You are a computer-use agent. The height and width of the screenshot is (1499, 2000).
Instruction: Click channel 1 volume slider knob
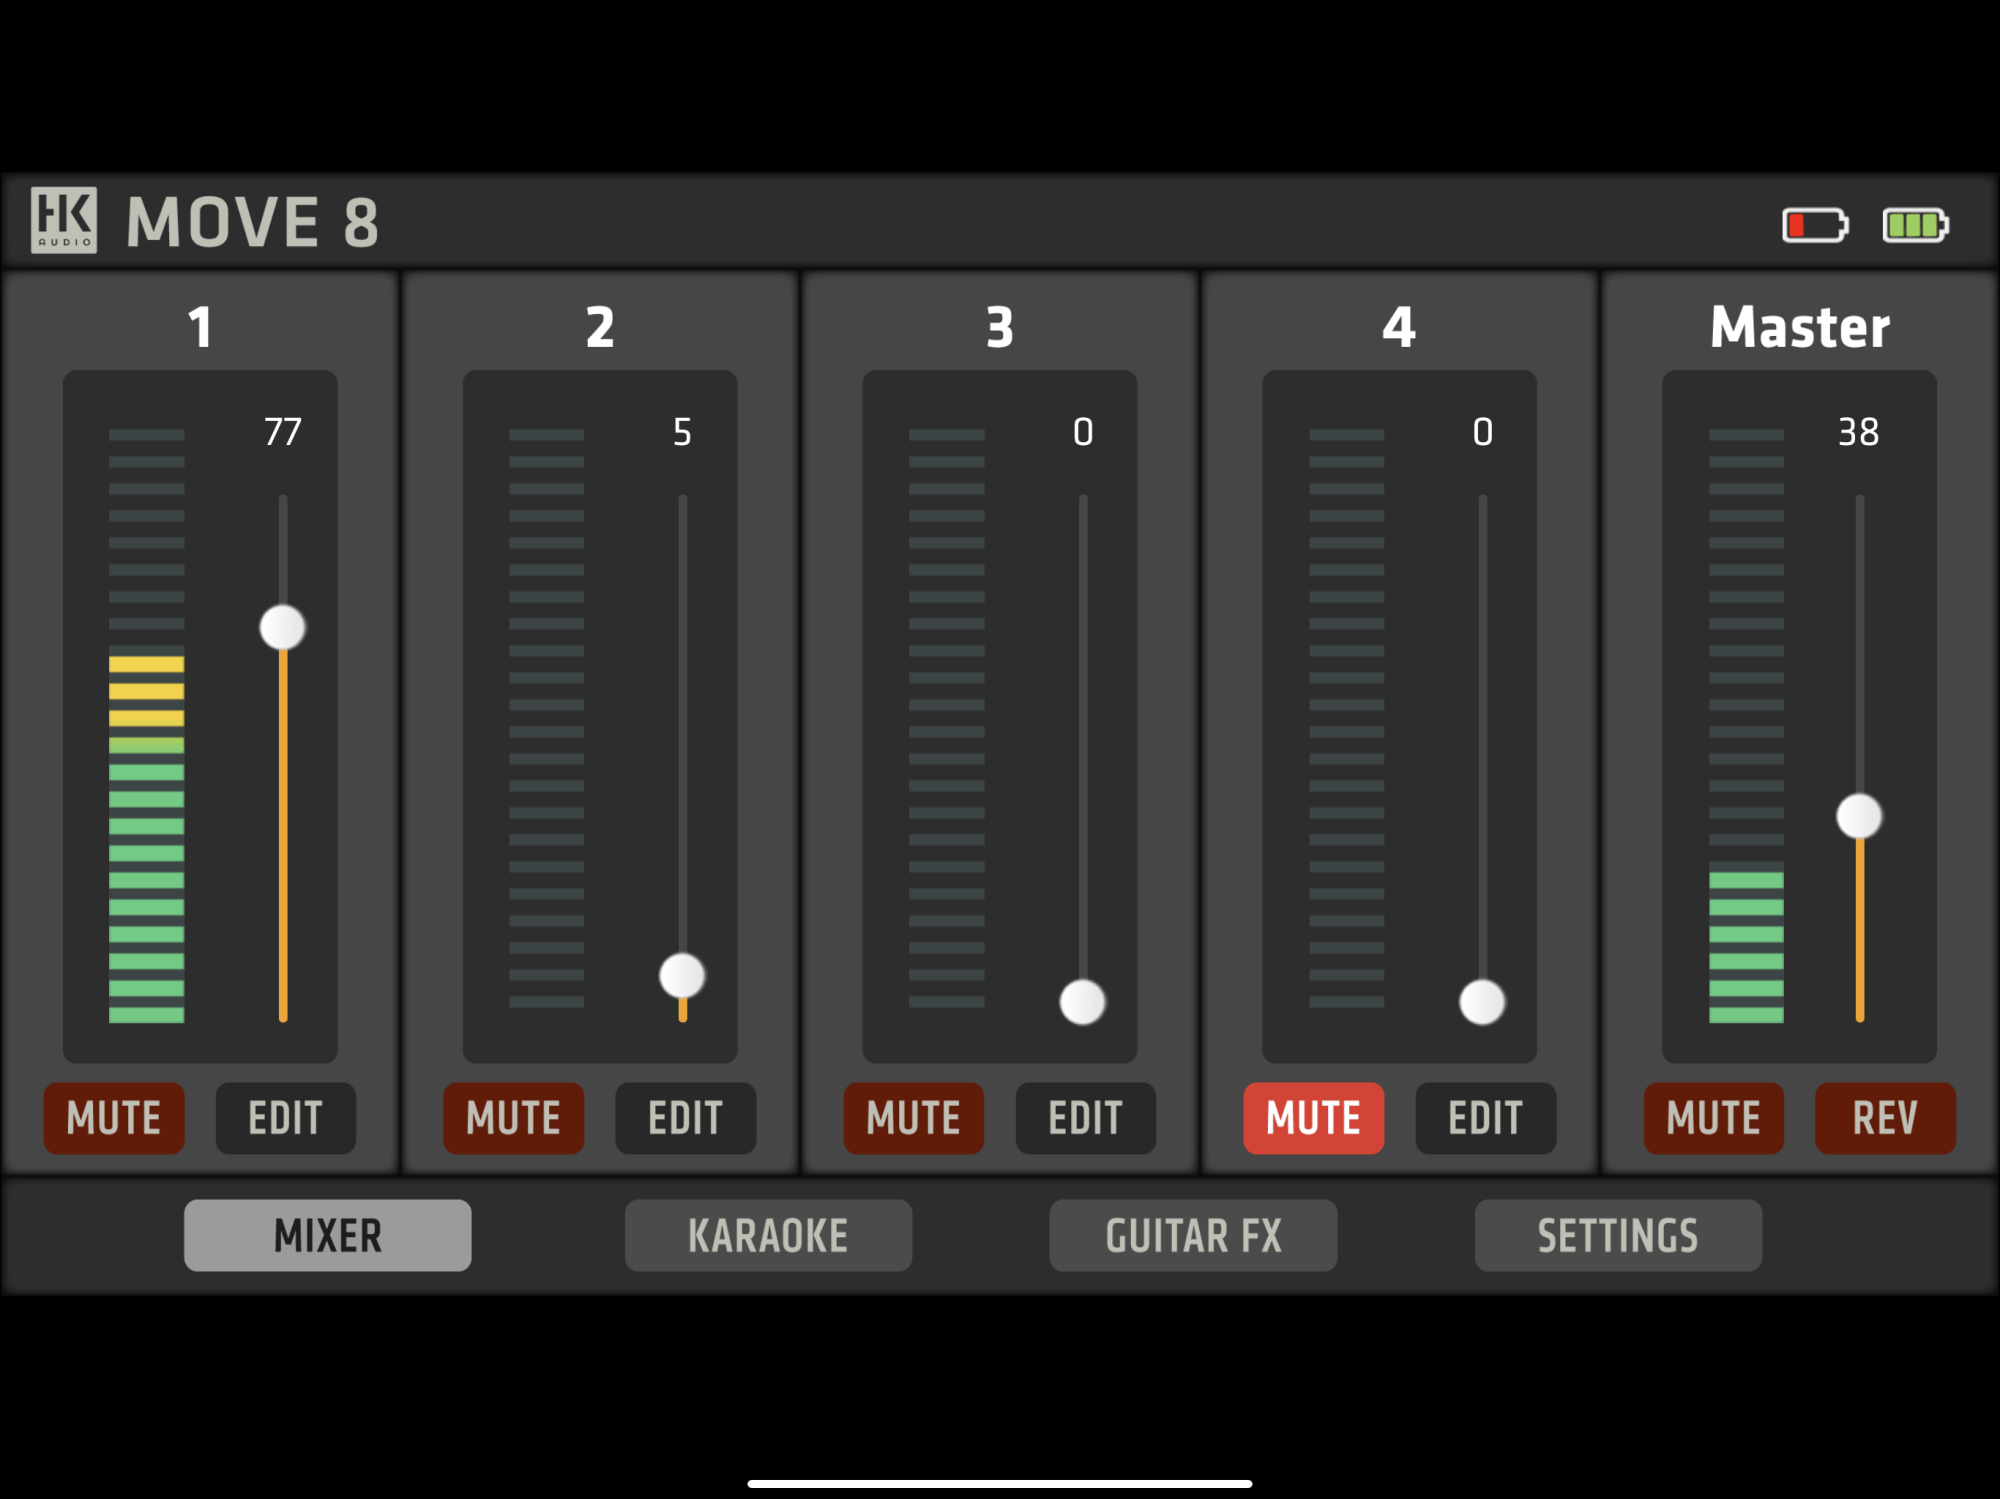283,628
